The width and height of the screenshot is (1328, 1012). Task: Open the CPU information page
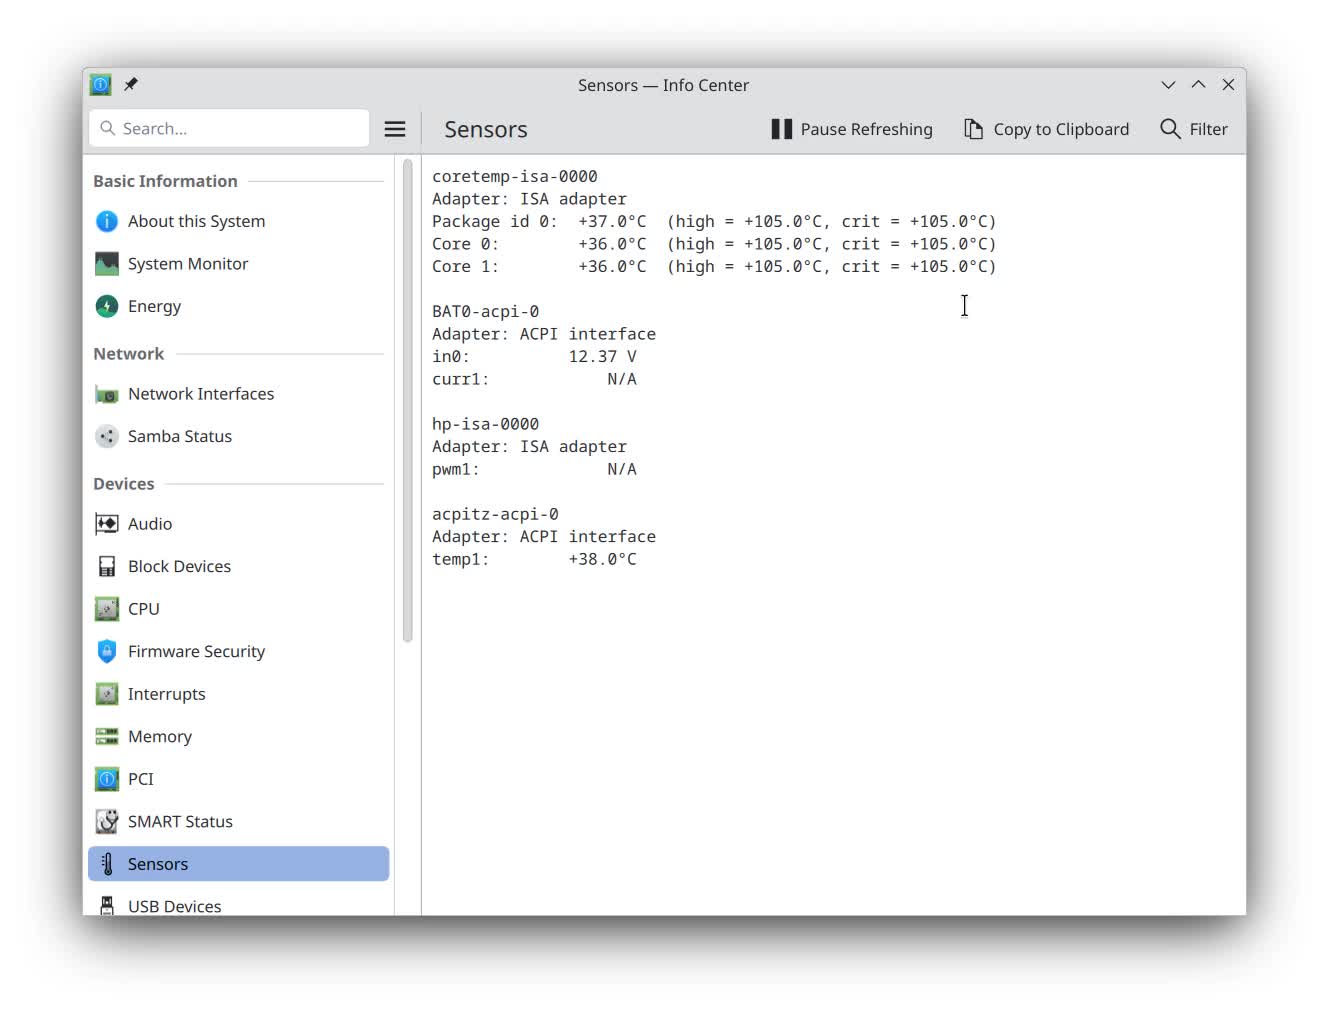point(238,609)
